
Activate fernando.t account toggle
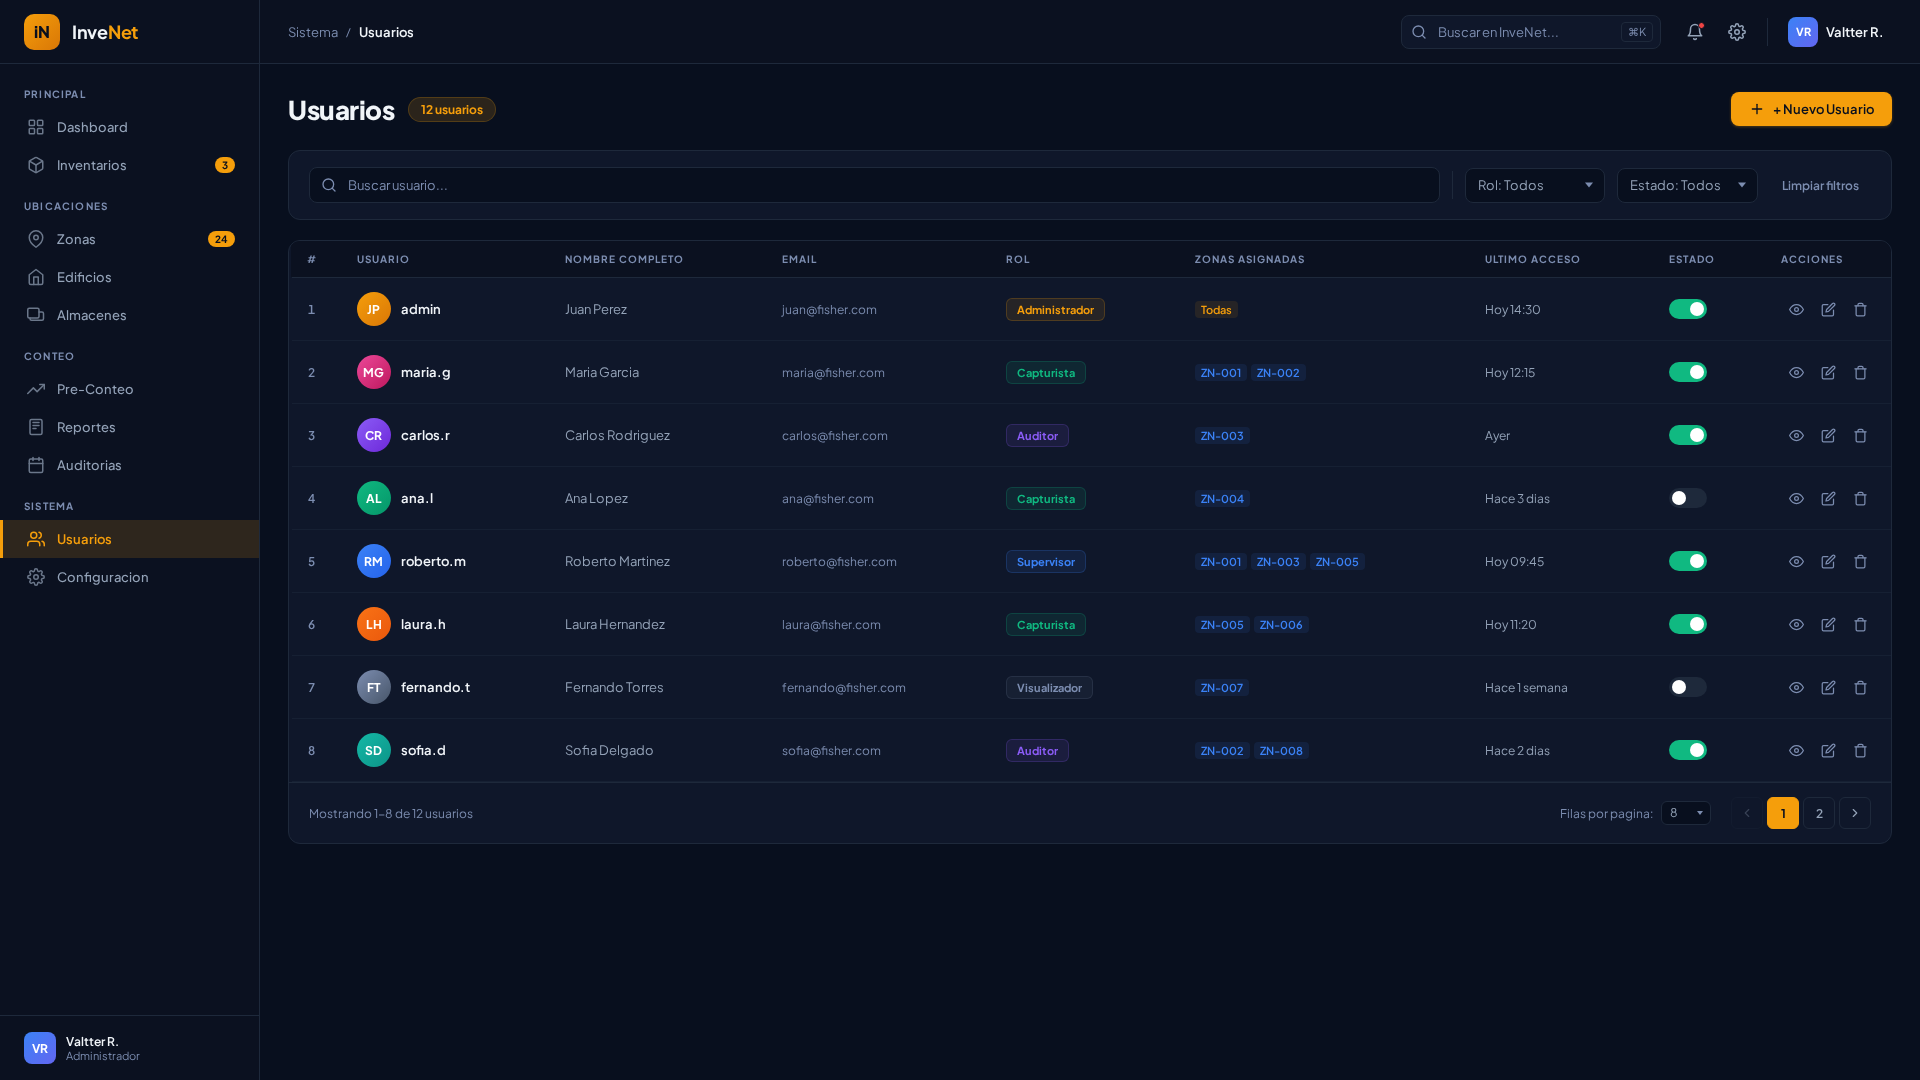(1687, 687)
